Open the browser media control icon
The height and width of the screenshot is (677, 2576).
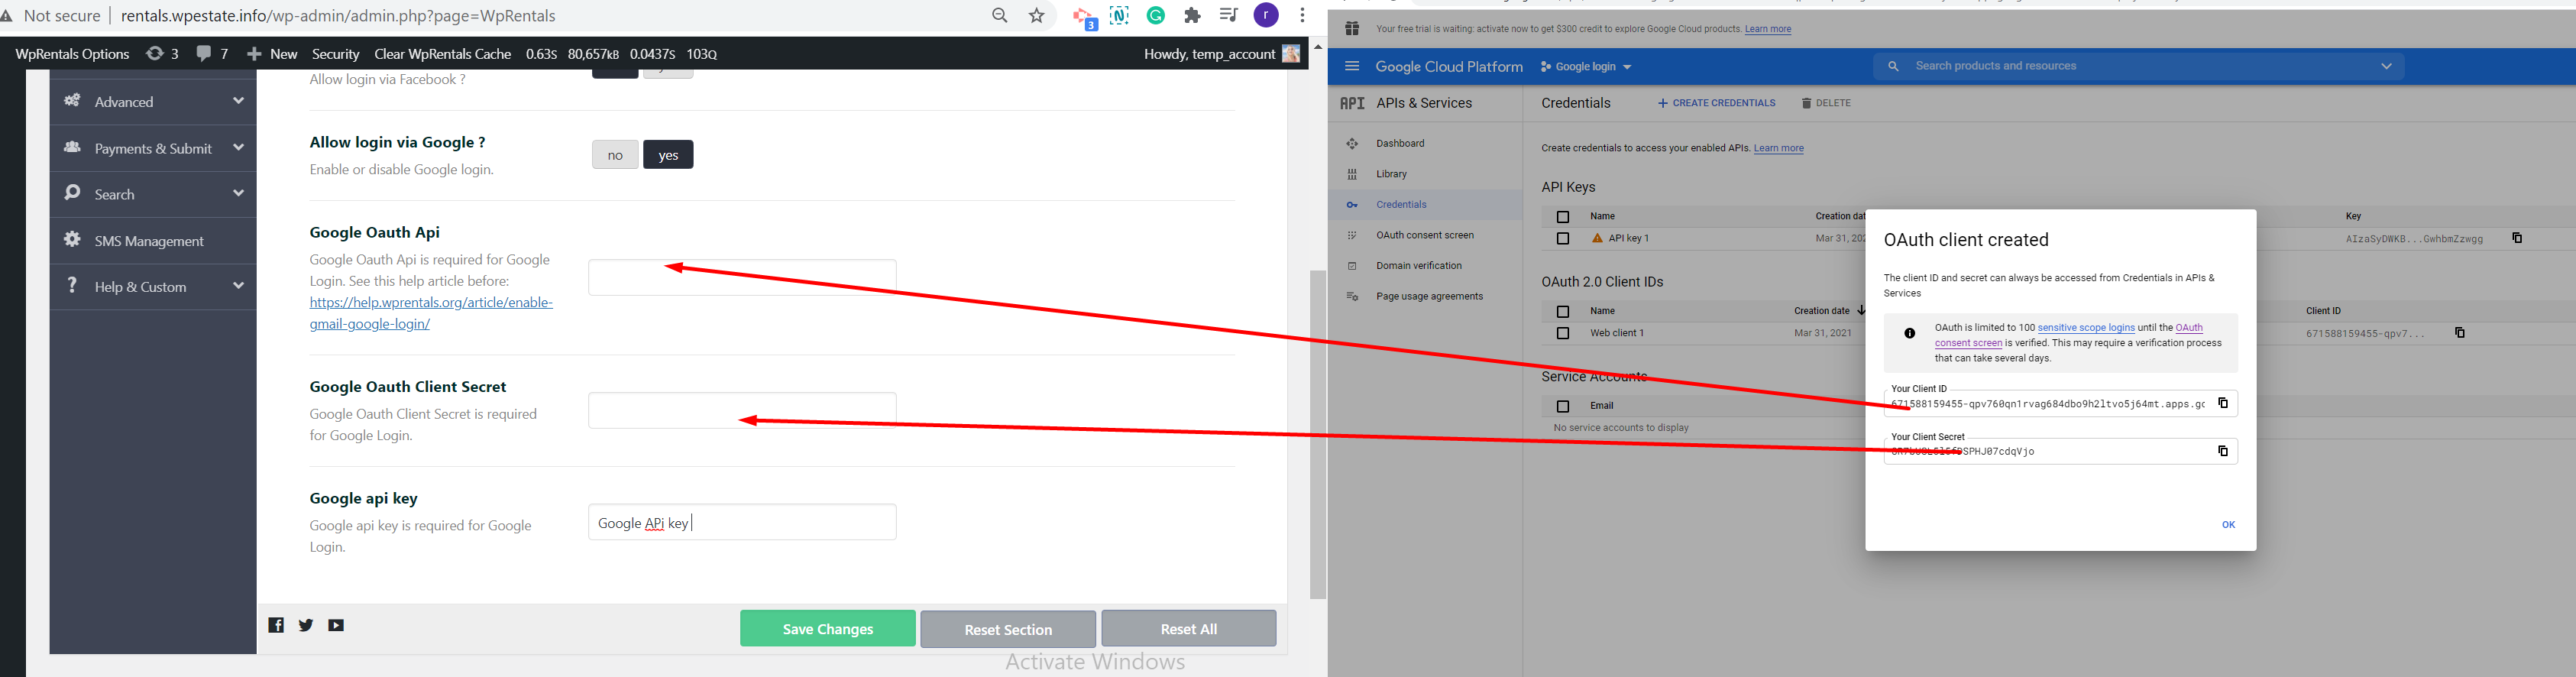1229,15
